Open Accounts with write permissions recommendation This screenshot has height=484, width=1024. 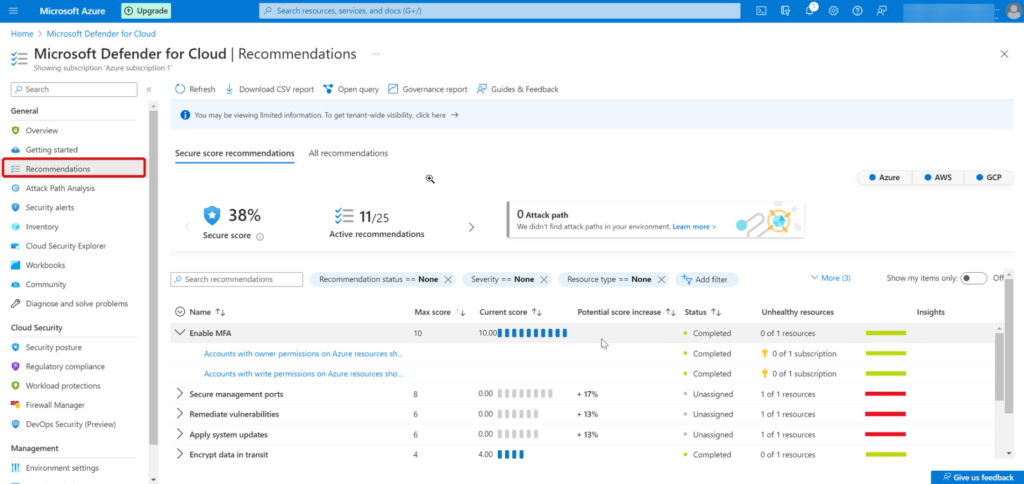tap(303, 374)
